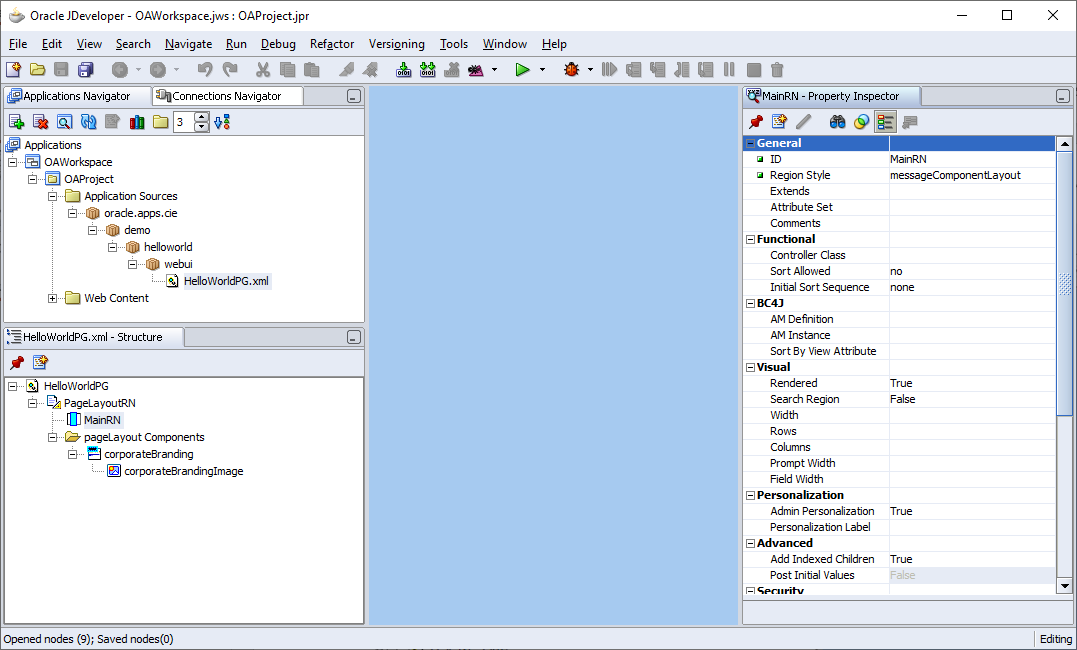
Task: Select MainRN node in Structure tree
Action: point(102,420)
